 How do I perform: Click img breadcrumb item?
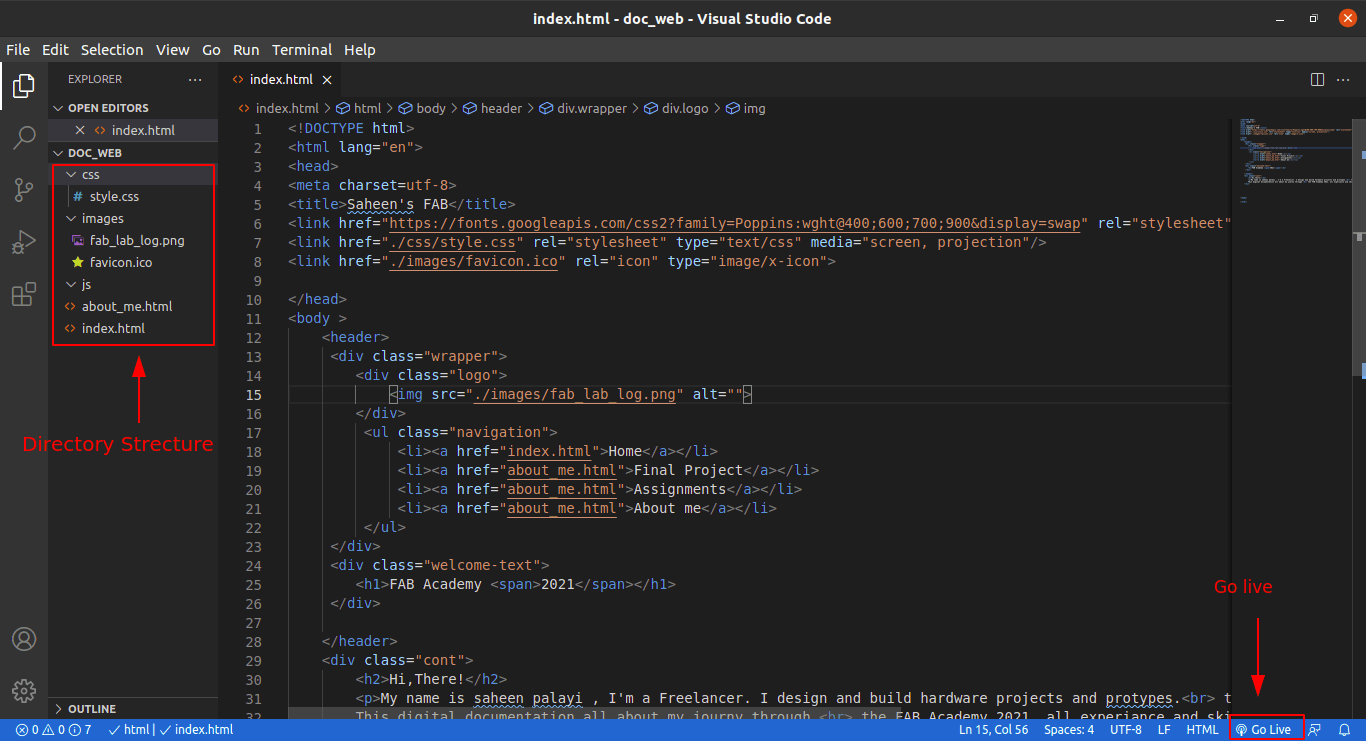coord(746,108)
